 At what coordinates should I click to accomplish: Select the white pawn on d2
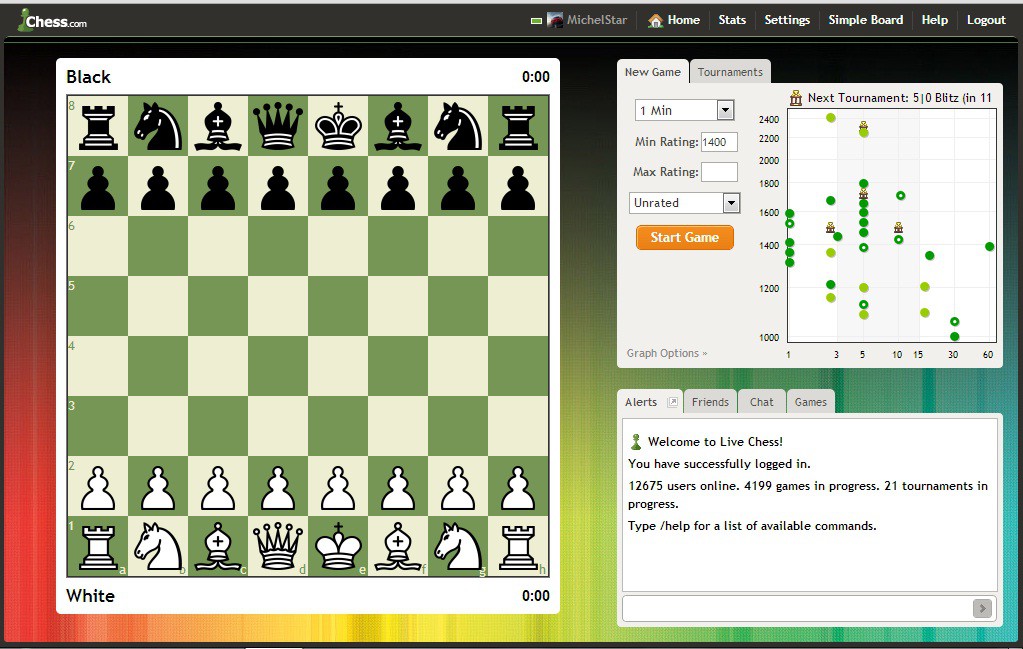[278, 488]
